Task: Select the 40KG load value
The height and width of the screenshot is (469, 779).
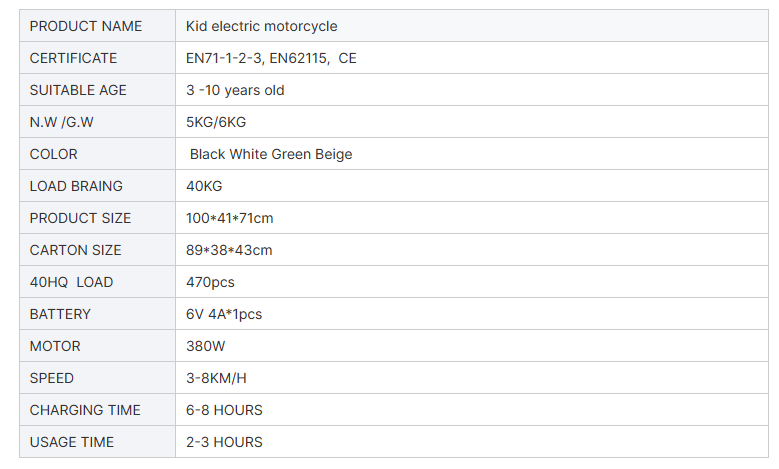Action: pyautogui.click(x=205, y=186)
